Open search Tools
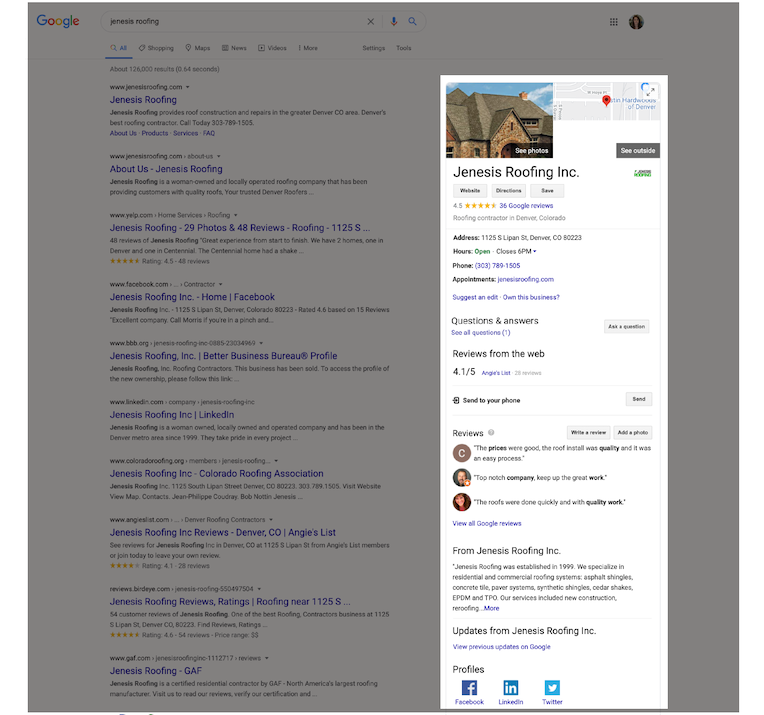The height and width of the screenshot is (715, 764). (x=404, y=48)
